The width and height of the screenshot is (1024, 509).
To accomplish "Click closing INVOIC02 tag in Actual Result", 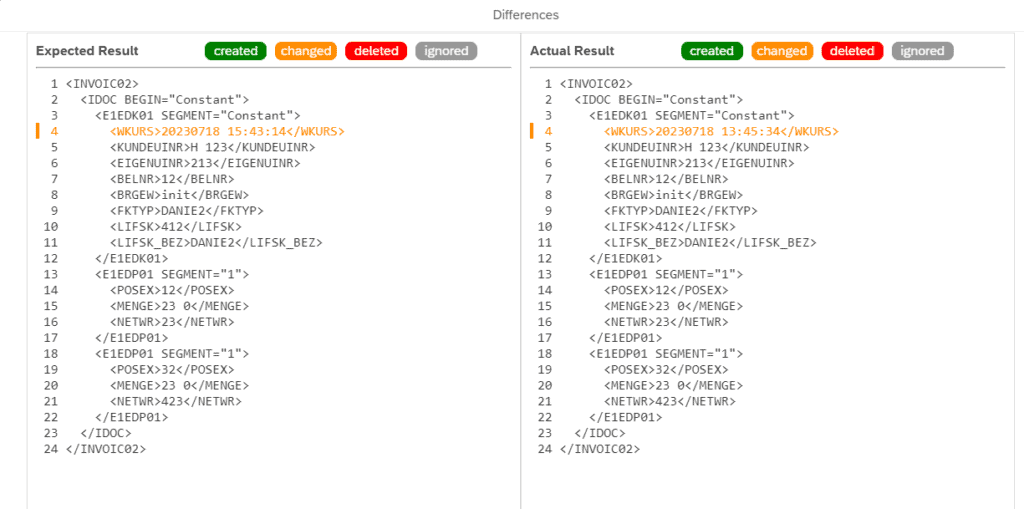I will tap(600, 449).
